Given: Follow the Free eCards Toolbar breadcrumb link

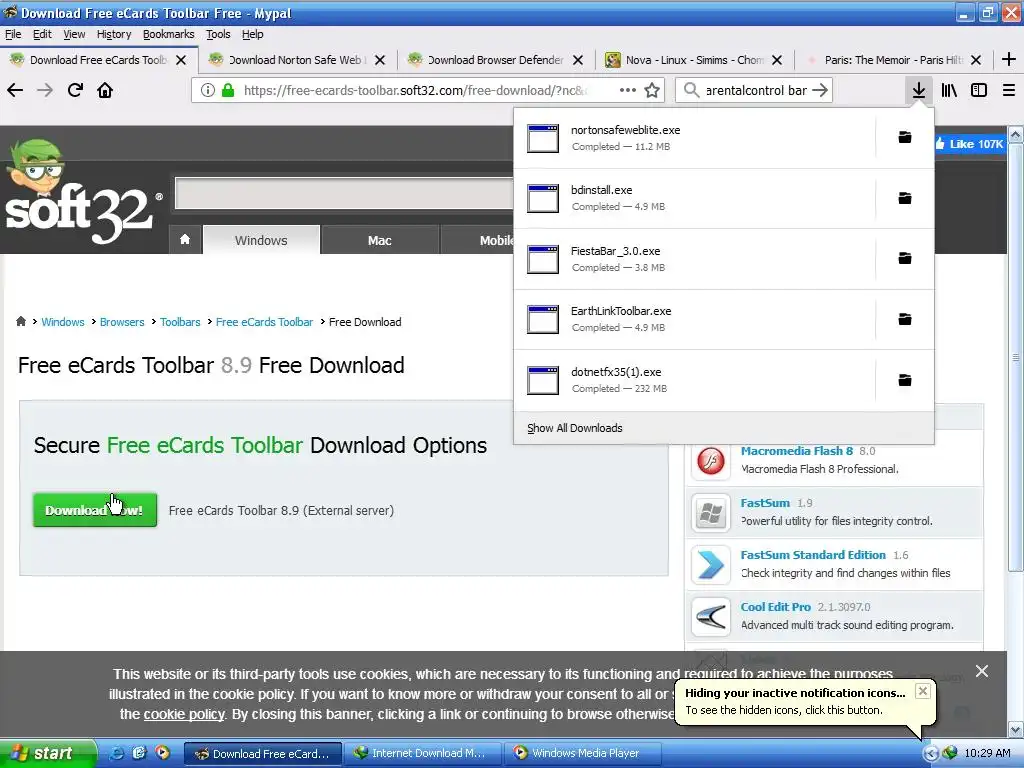Looking at the screenshot, I should pyautogui.click(x=264, y=322).
